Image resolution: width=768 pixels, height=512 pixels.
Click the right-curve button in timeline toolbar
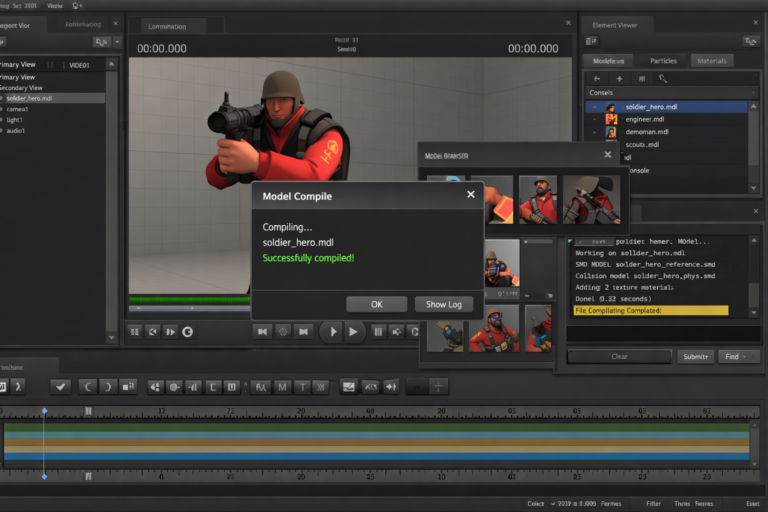pyautogui.click(x=107, y=387)
